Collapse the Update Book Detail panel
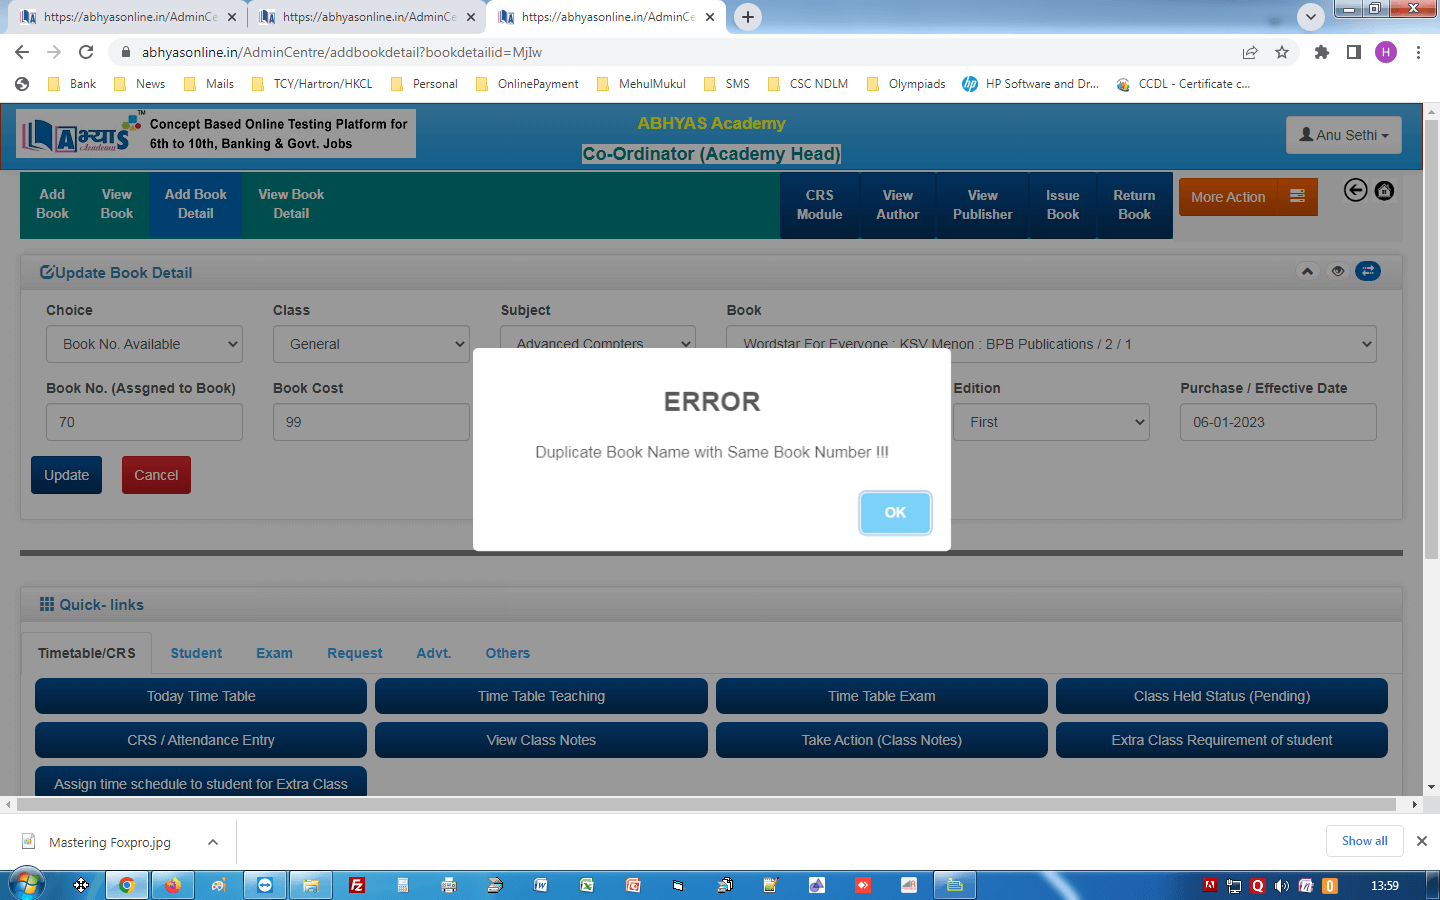The width and height of the screenshot is (1440, 900). (x=1307, y=271)
